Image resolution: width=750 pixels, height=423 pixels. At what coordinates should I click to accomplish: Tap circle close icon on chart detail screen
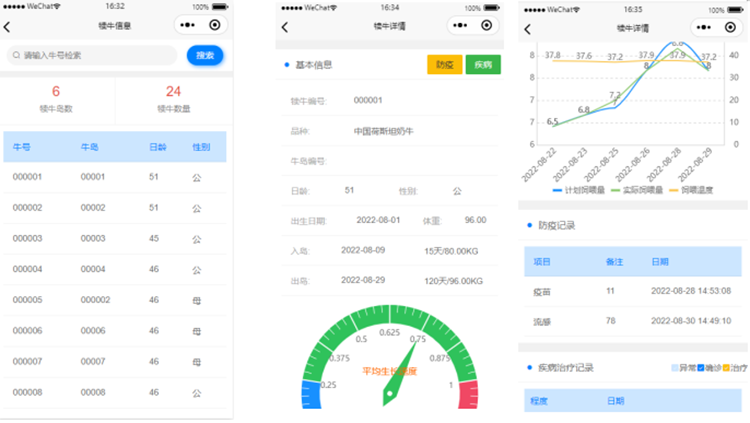(730, 27)
